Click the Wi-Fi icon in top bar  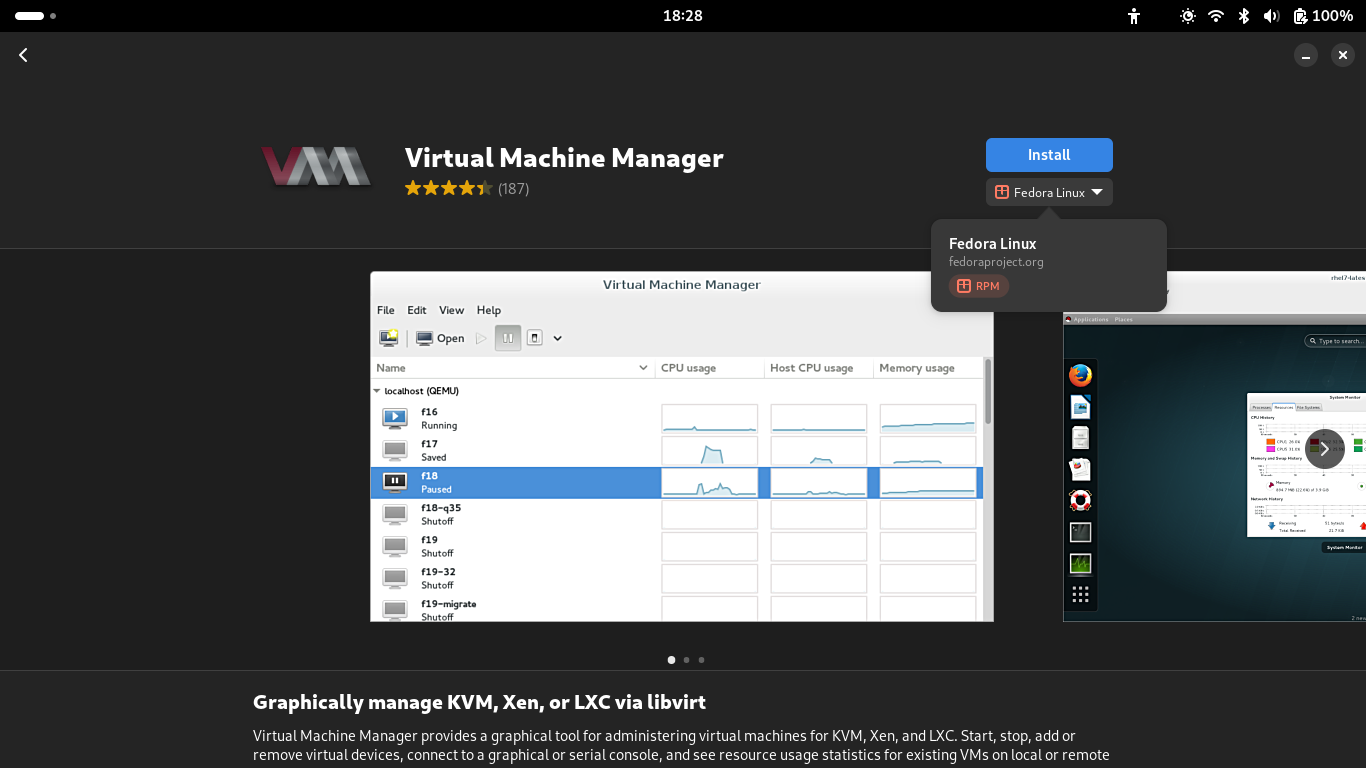click(1216, 16)
